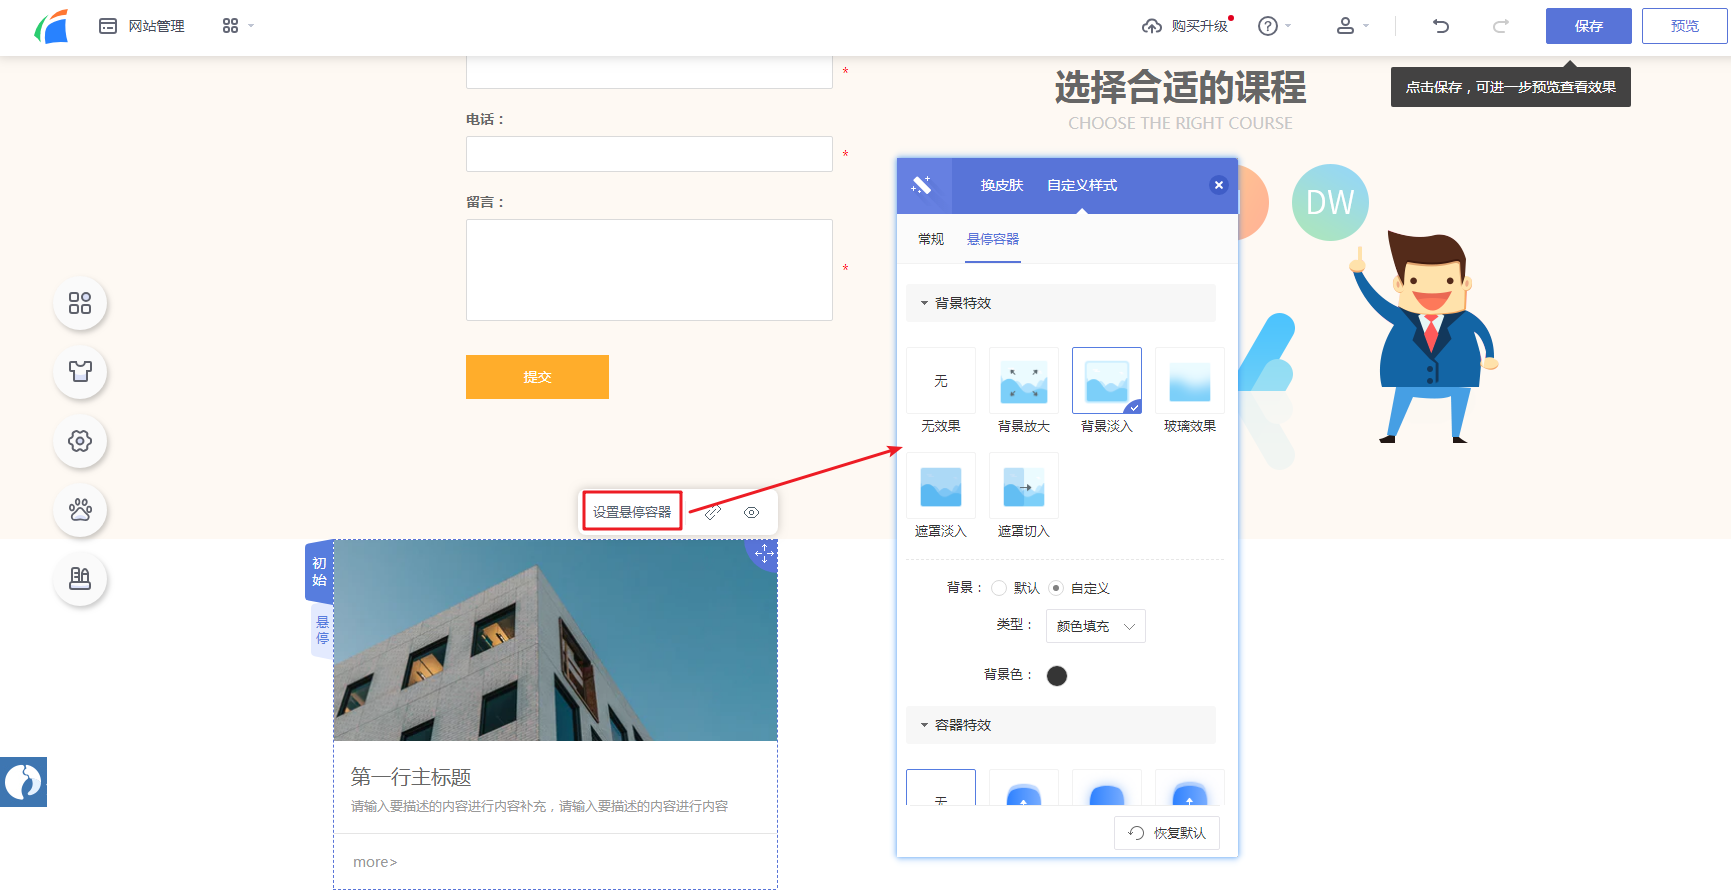This screenshot has width=1731, height=896.
Task: Click the 购买升级 cloud upload icon
Action: pos(1152,26)
